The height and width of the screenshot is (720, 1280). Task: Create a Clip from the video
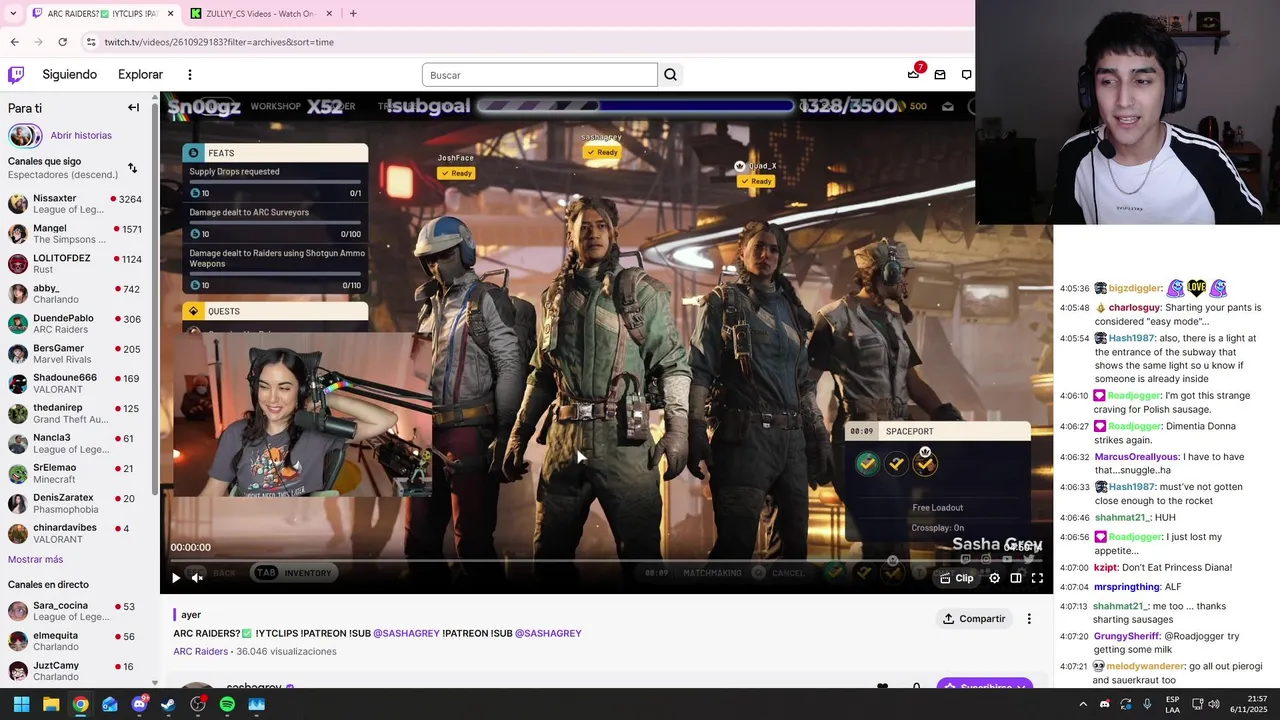tap(957, 578)
